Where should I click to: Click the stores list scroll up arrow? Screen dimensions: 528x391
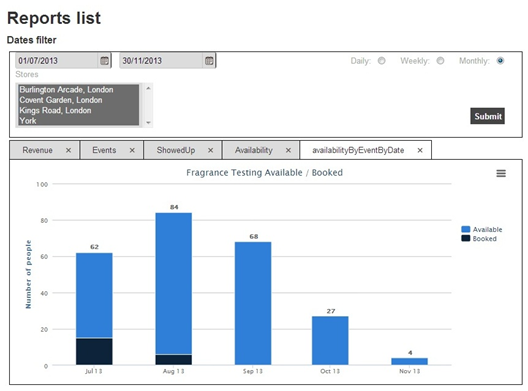(x=148, y=88)
